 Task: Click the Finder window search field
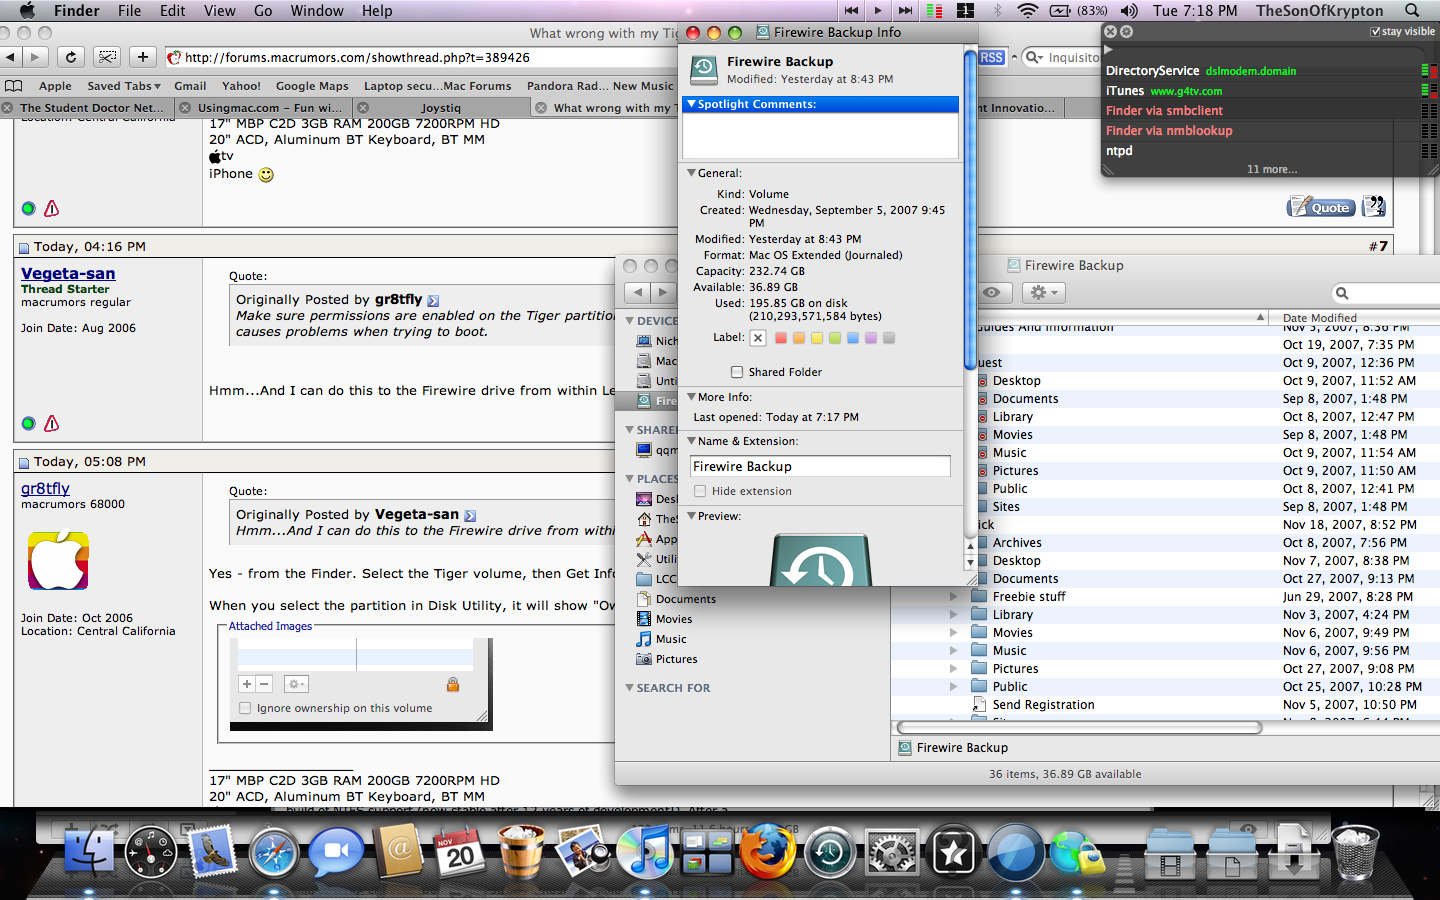point(1387,293)
